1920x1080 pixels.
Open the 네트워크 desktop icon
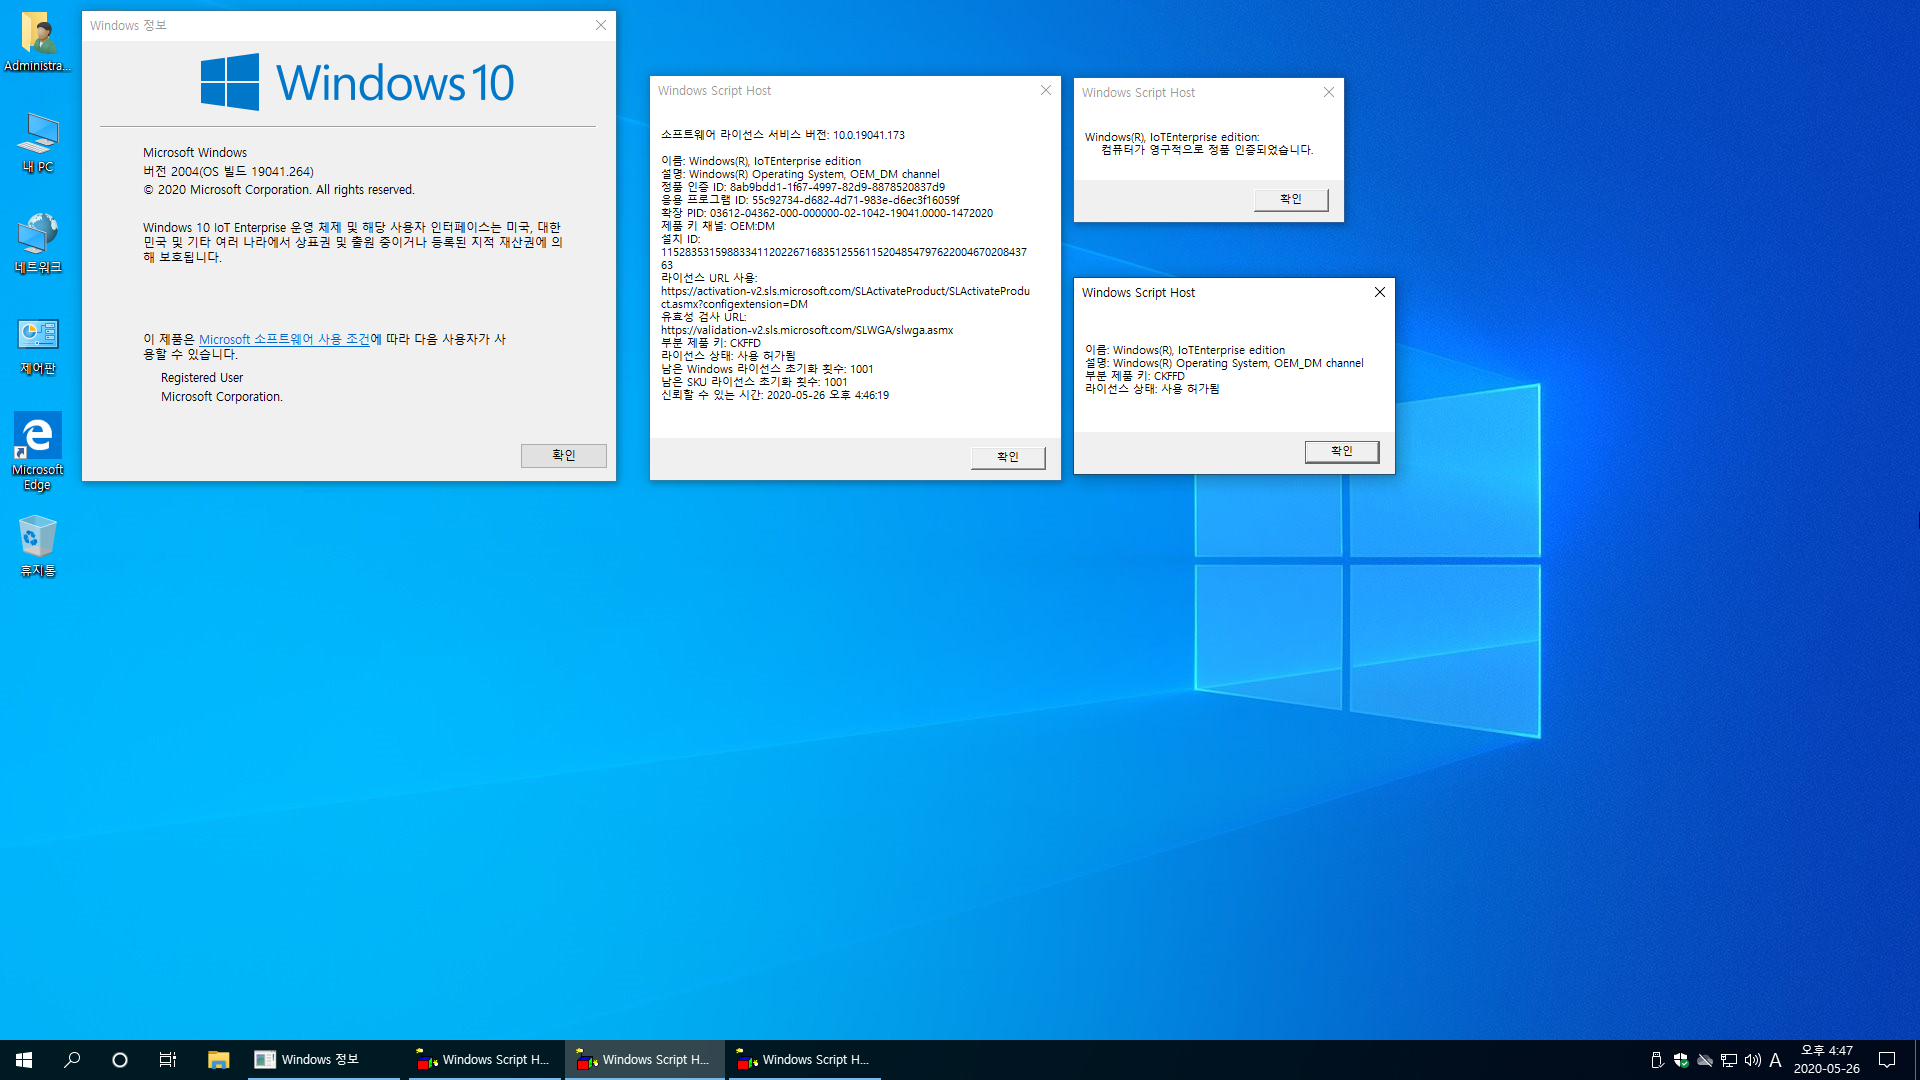tap(38, 243)
